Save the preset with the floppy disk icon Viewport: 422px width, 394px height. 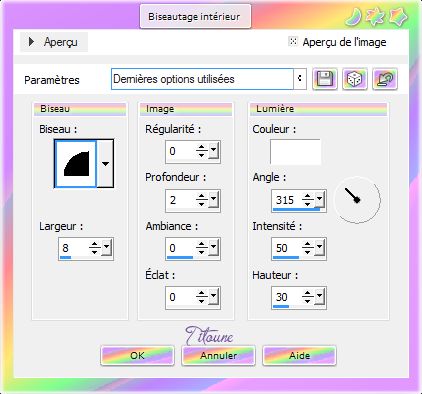pos(325,79)
